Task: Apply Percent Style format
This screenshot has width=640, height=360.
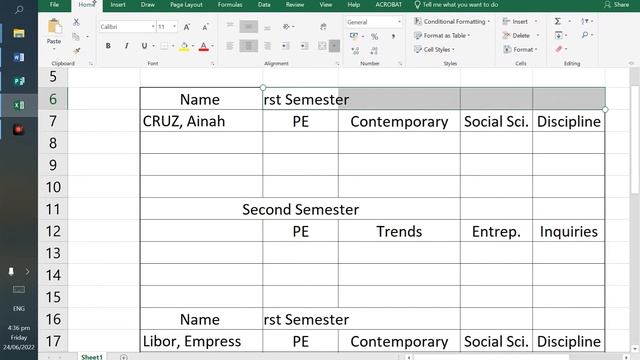Action: [375, 37]
